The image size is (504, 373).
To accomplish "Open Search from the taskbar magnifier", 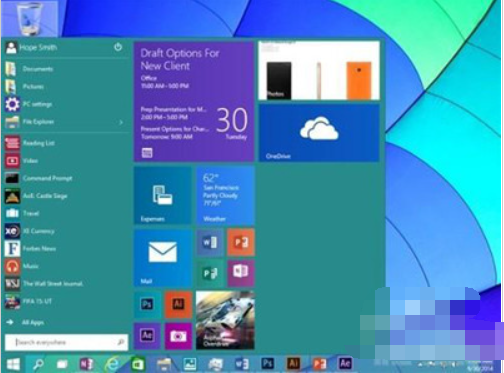I will click(37, 364).
